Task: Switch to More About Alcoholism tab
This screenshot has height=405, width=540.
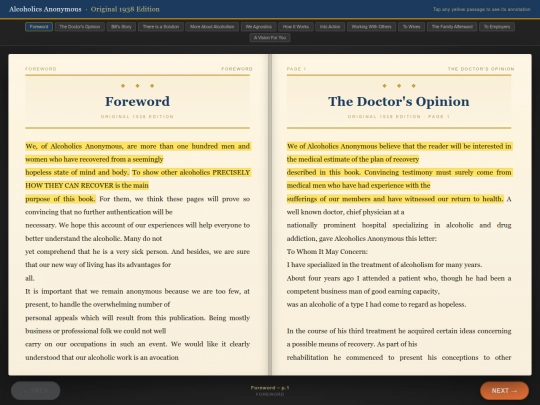Action: [x=212, y=27]
